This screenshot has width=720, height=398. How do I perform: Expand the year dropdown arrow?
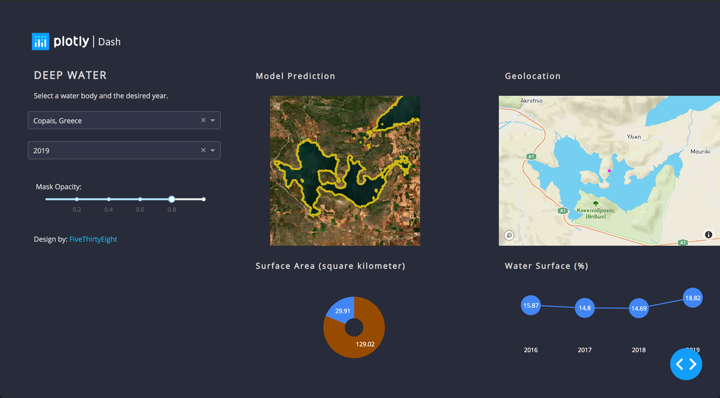click(213, 150)
